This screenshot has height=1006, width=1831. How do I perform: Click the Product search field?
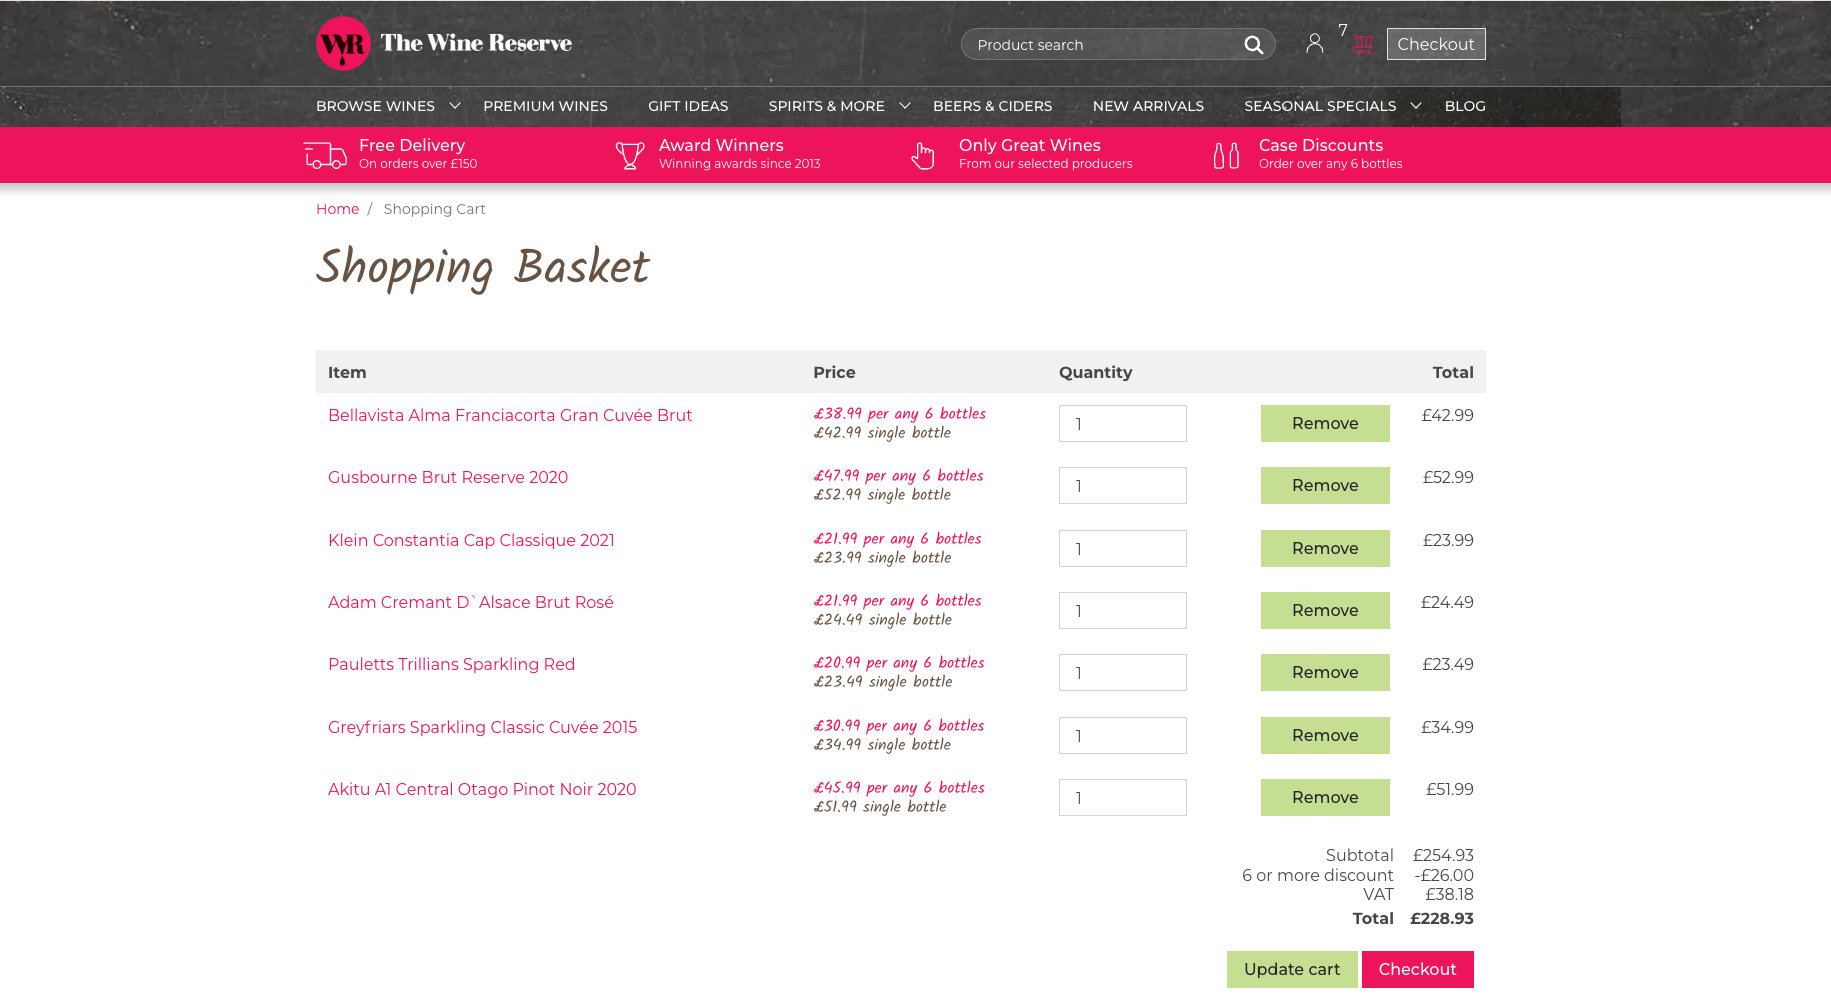click(1100, 45)
